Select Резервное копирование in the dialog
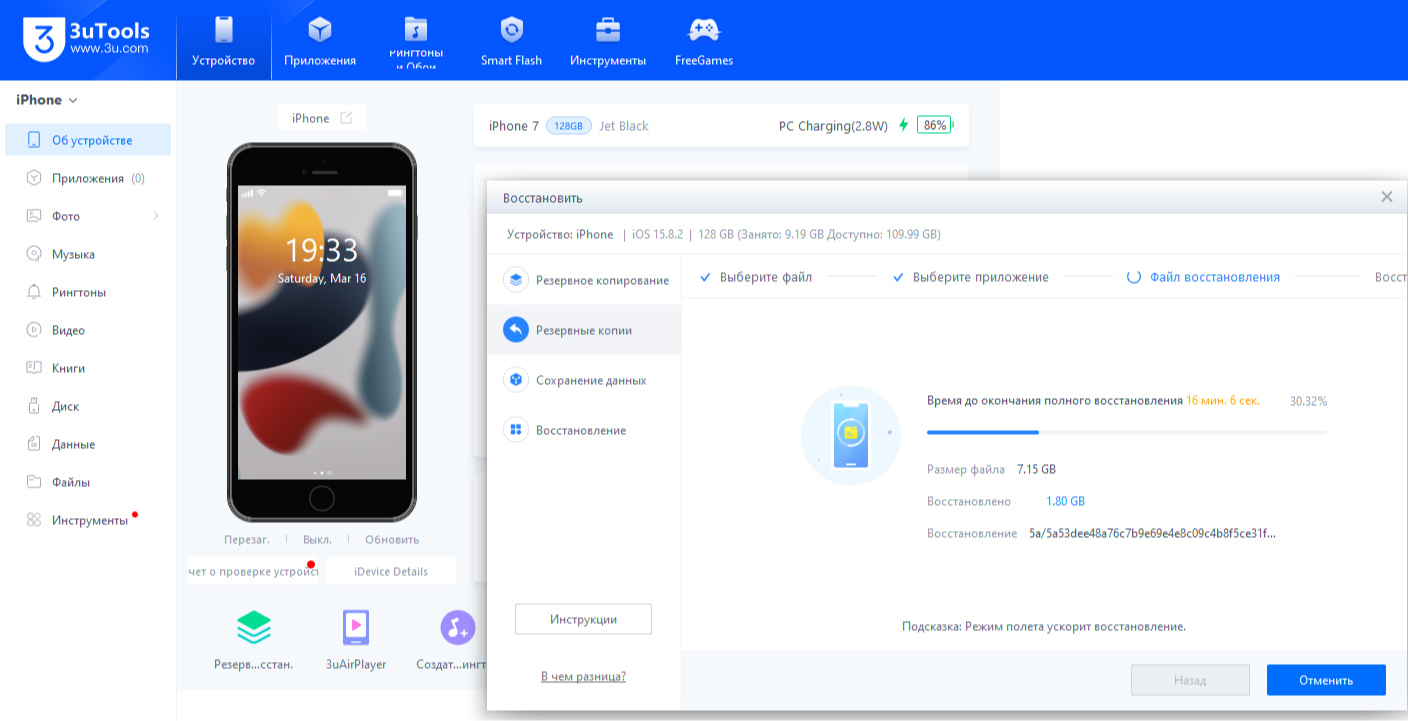 click(585, 280)
